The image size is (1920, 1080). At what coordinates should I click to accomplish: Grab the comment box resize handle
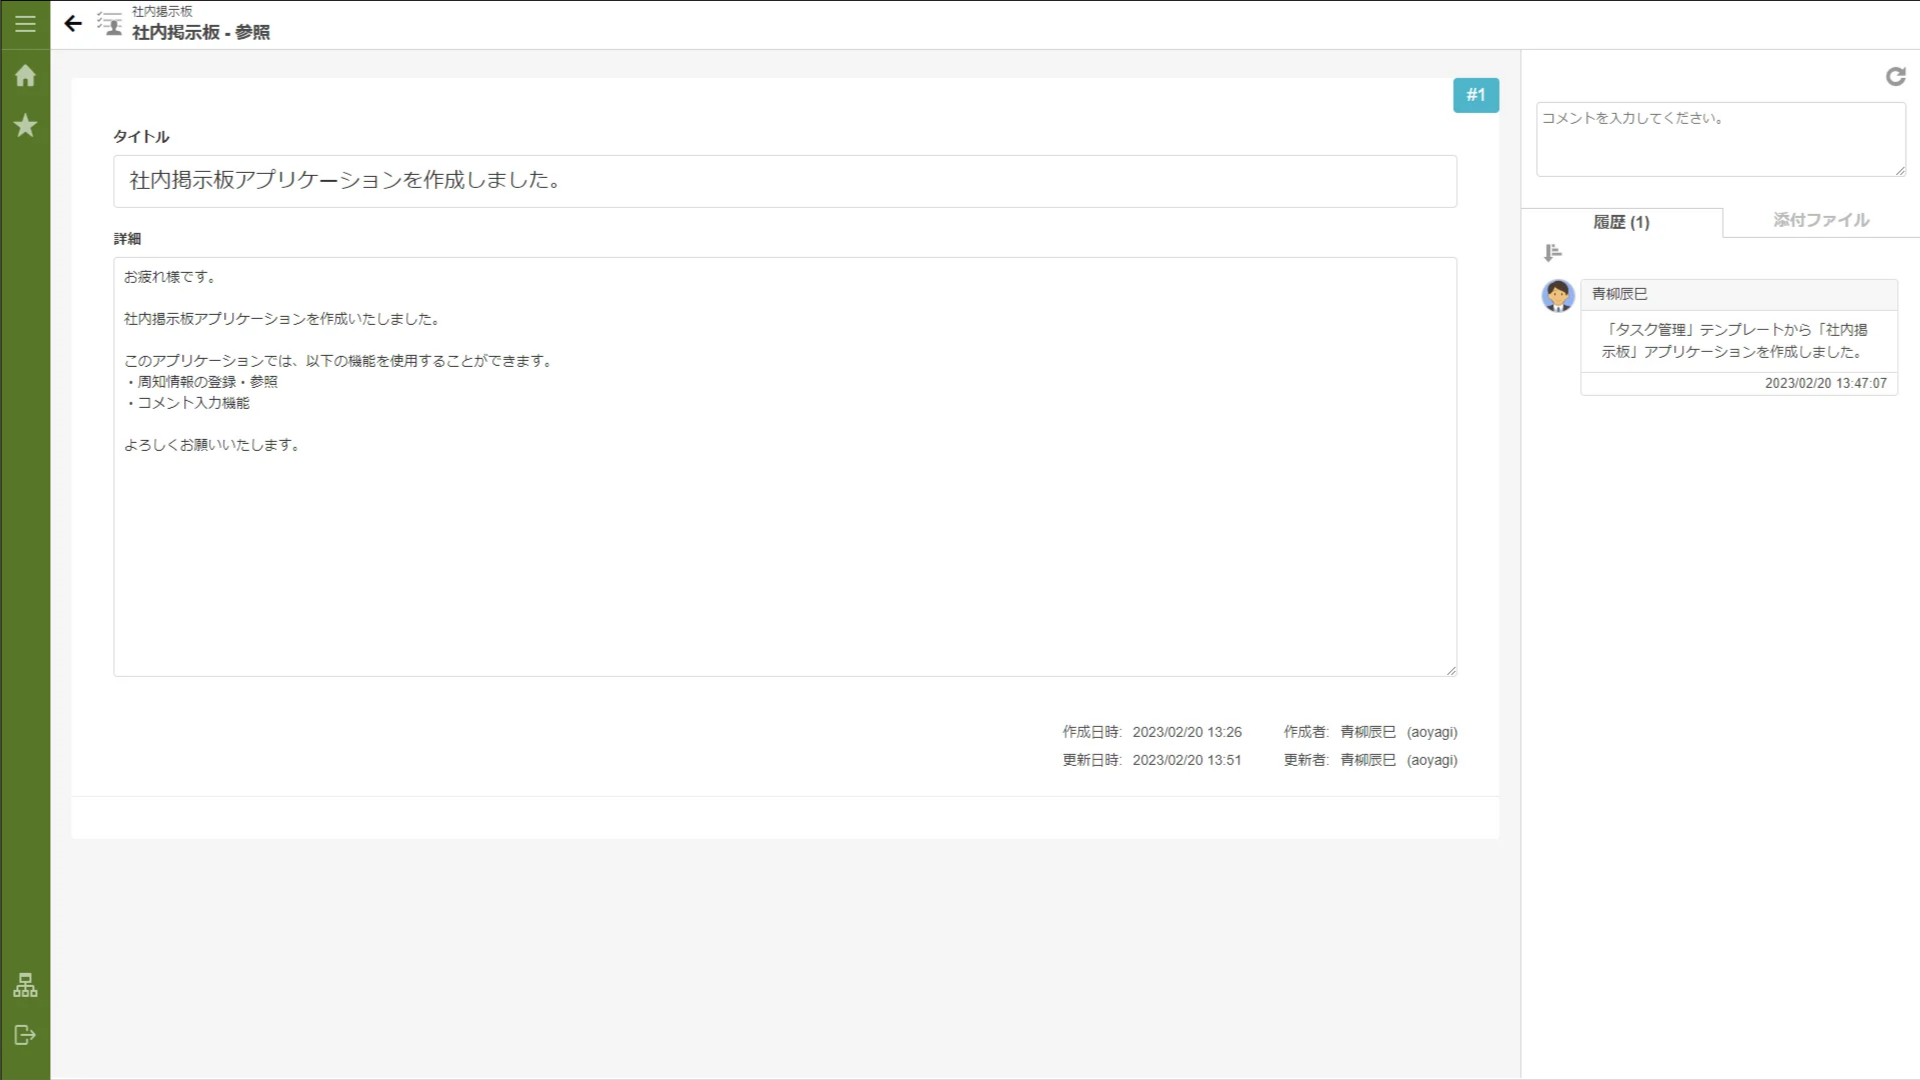pyautogui.click(x=1900, y=170)
